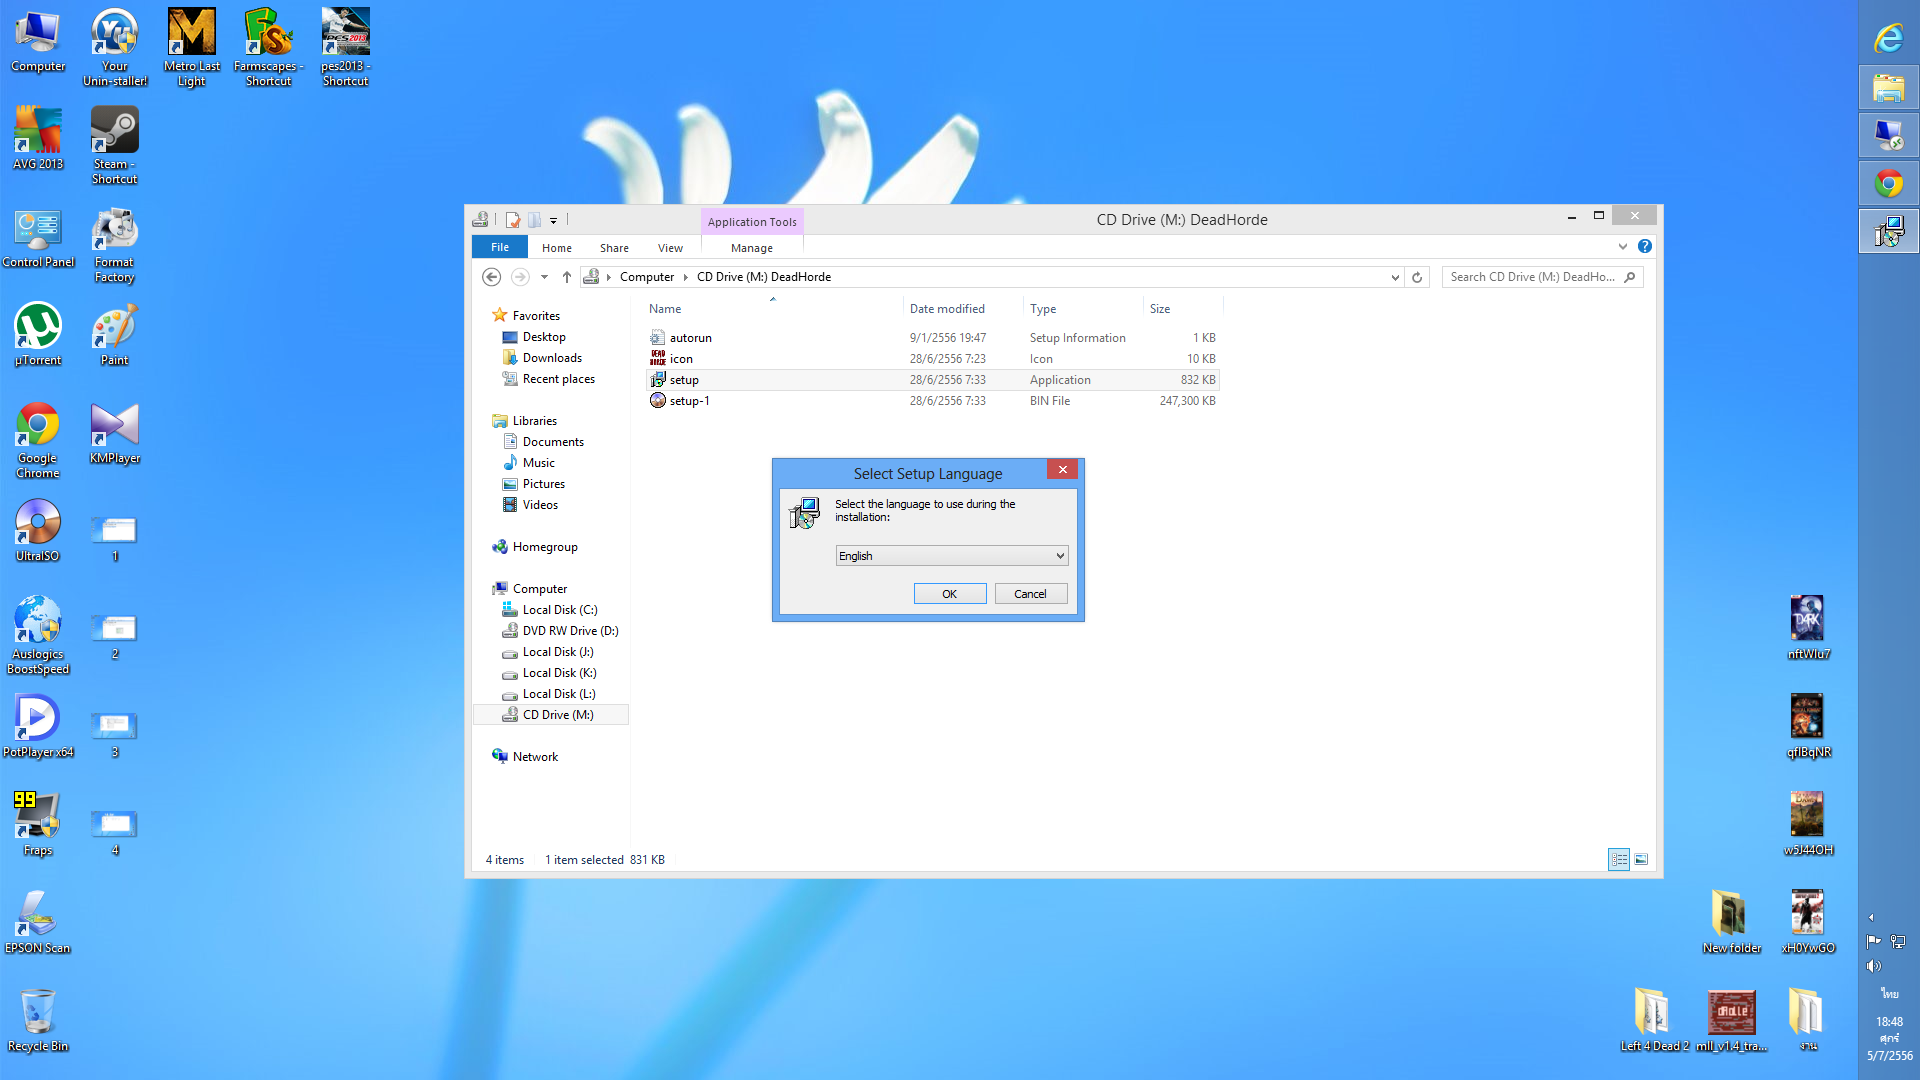Switch to large icons view toggle
Image resolution: width=1920 pixels, height=1080 pixels.
[1641, 859]
